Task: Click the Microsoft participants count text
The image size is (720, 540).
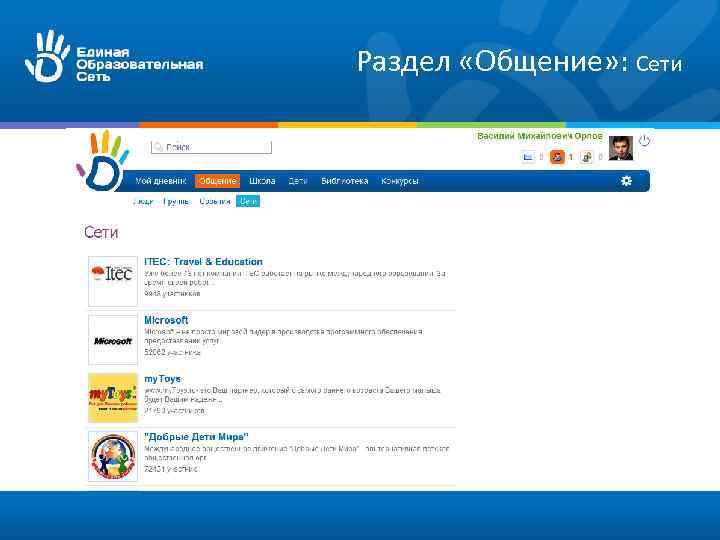Action: (172, 352)
